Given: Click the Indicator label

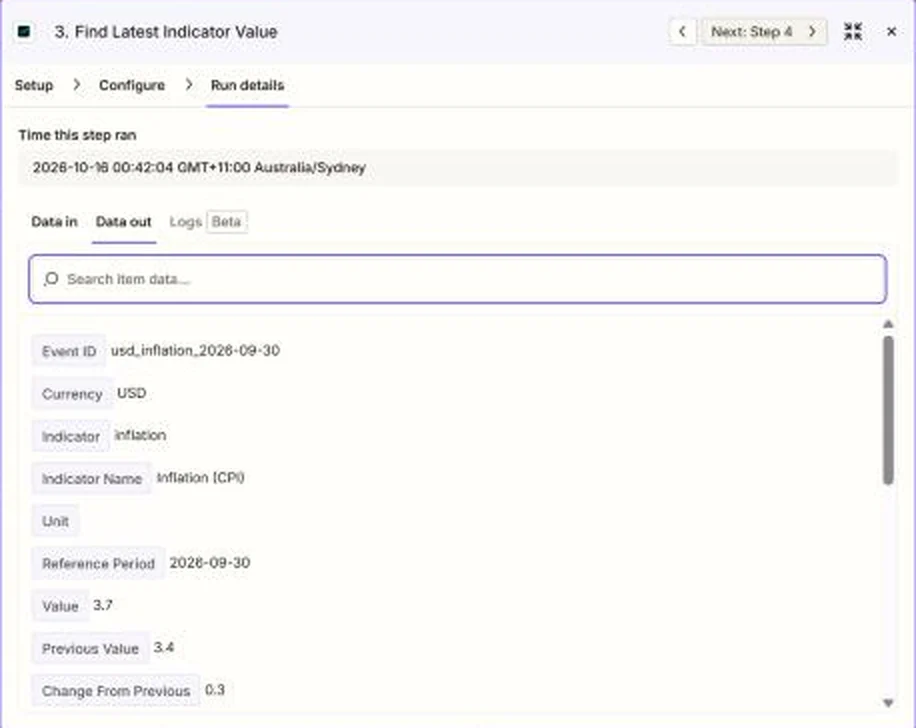Looking at the screenshot, I should tap(71, 436).
